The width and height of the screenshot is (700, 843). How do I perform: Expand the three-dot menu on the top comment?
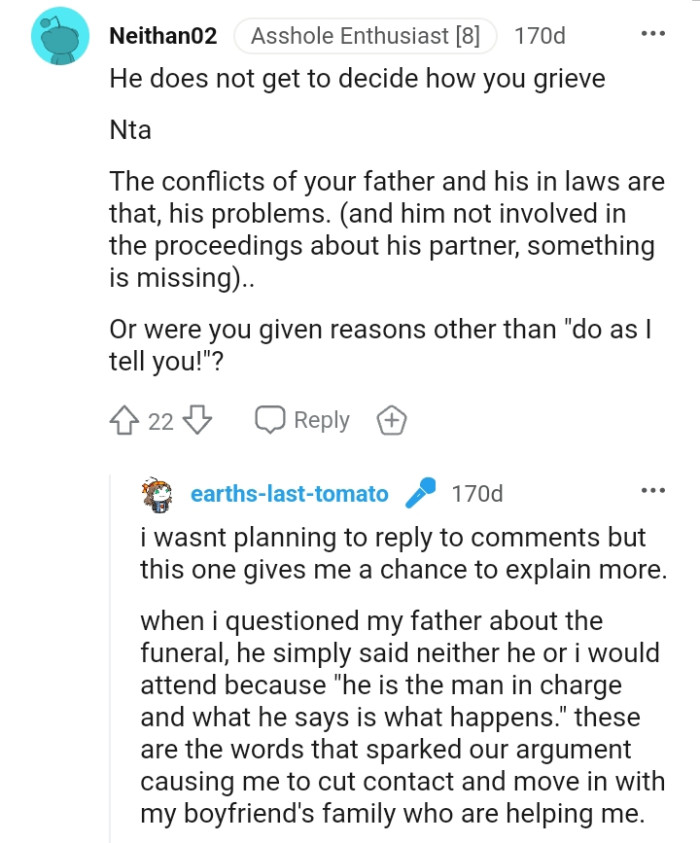click(652, 33)
